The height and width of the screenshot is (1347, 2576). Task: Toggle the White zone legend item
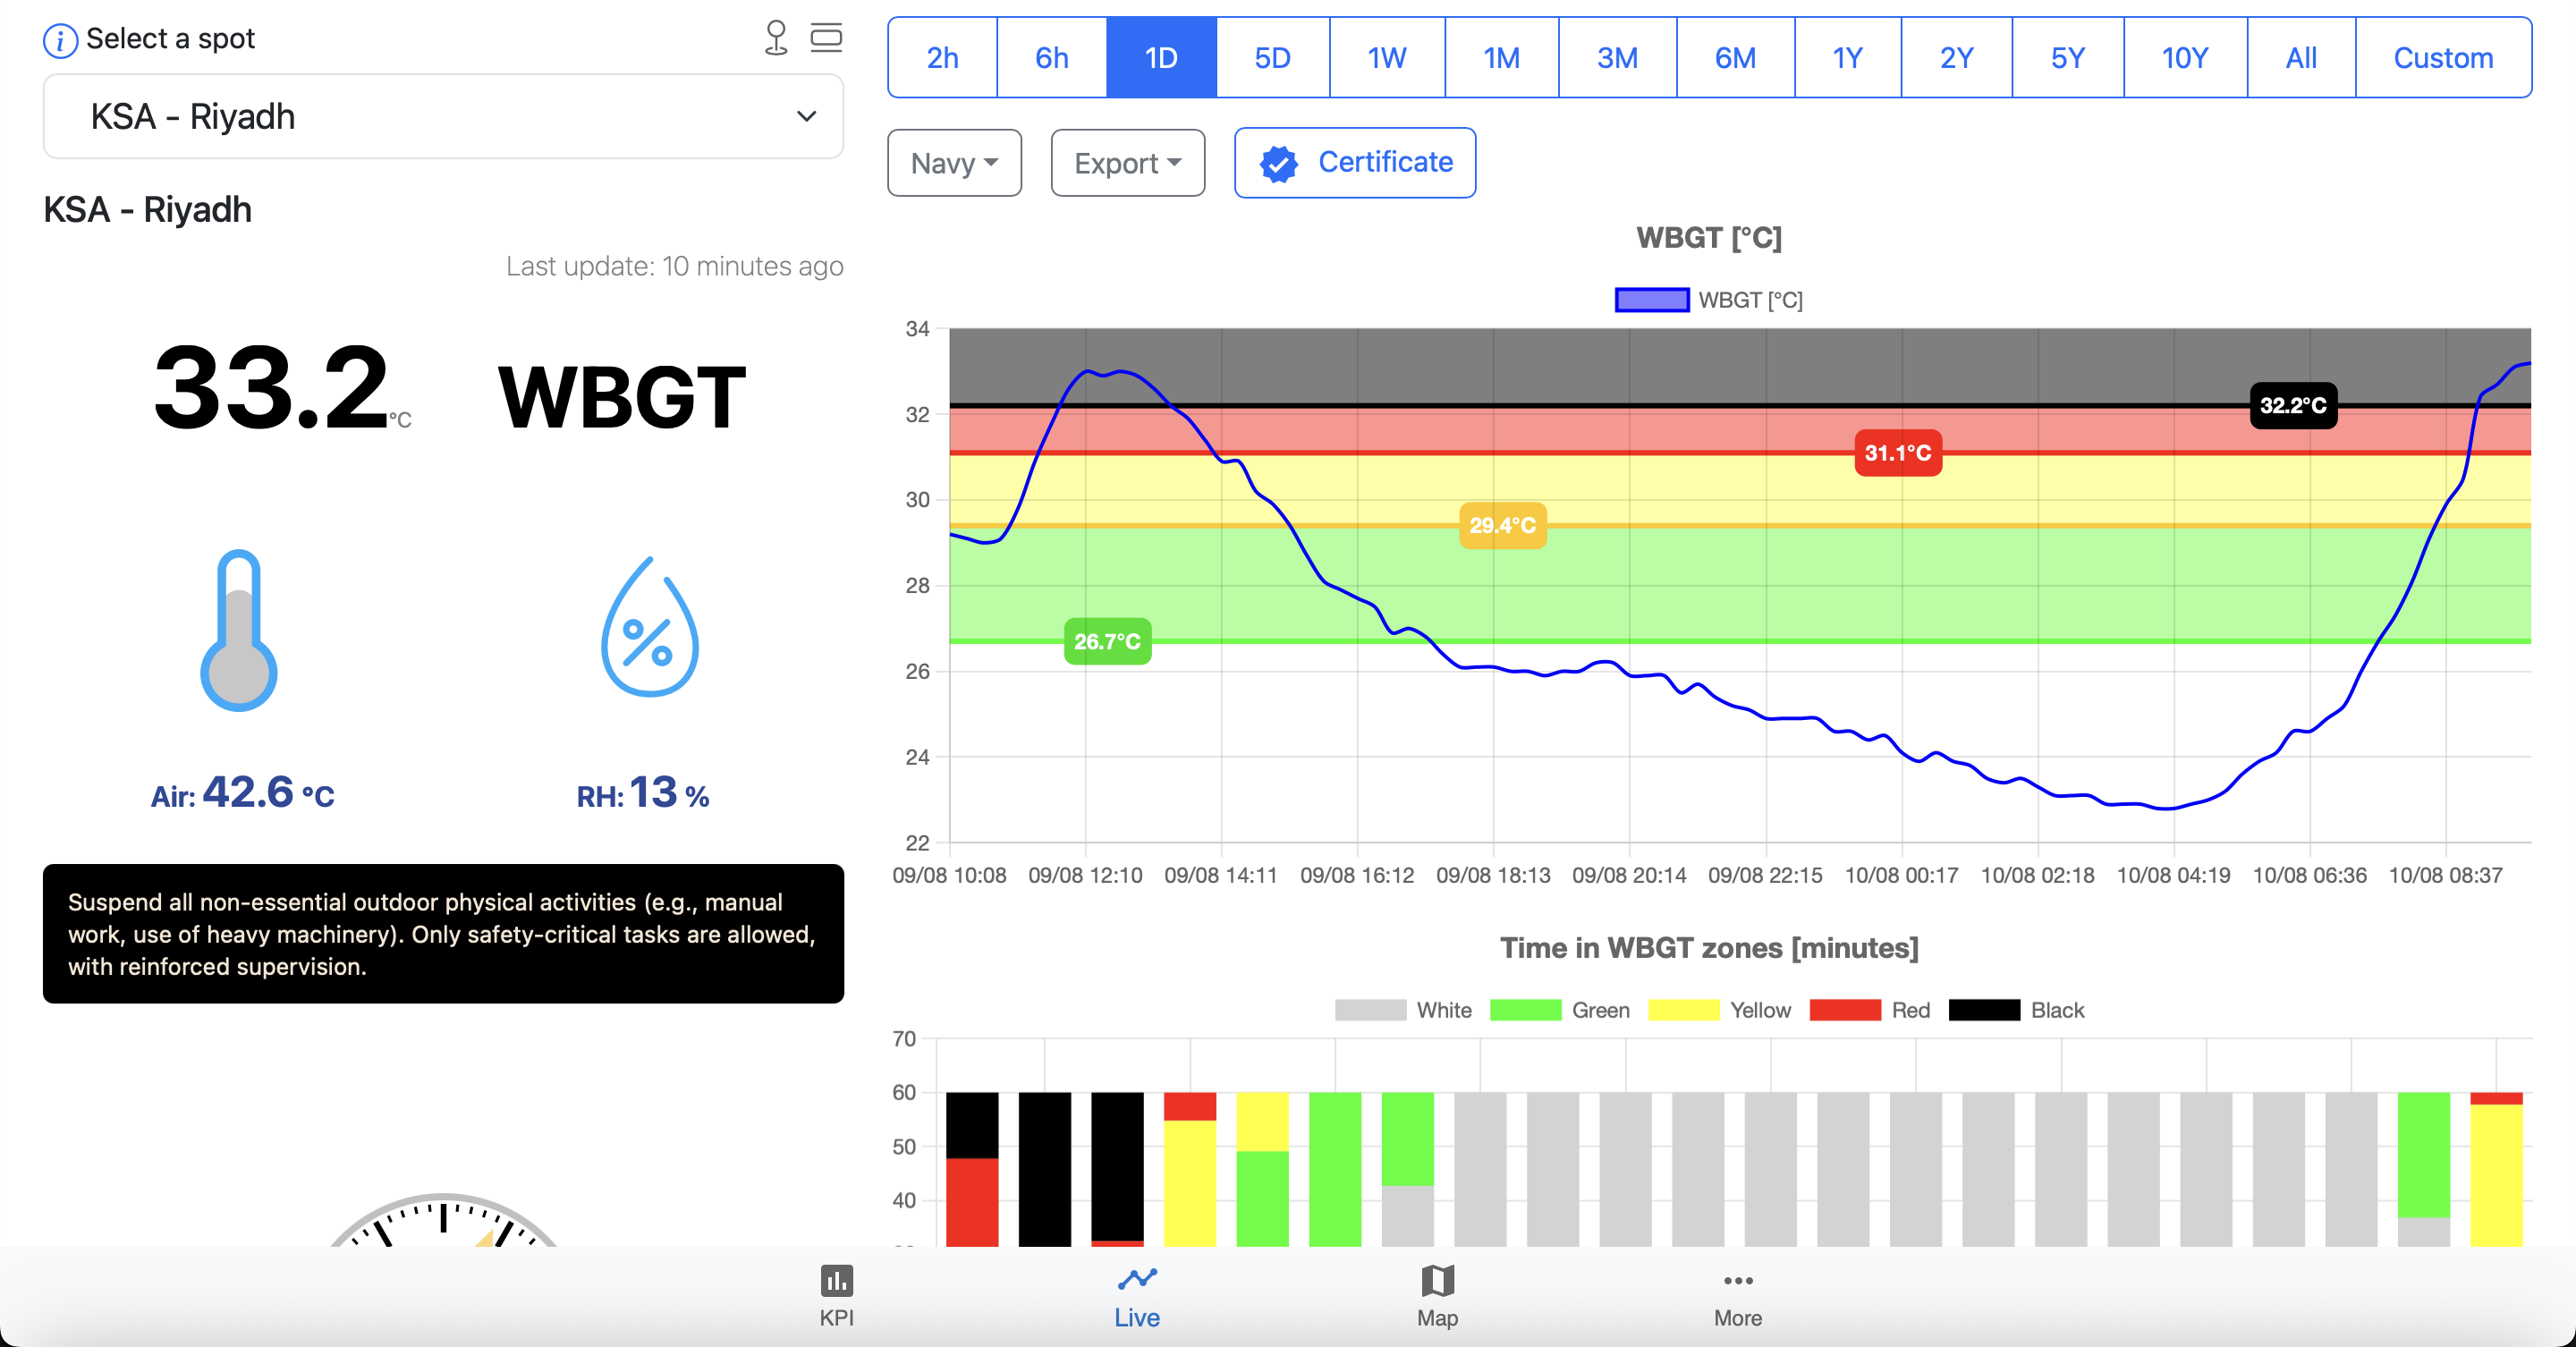tap(1403, 1010)
